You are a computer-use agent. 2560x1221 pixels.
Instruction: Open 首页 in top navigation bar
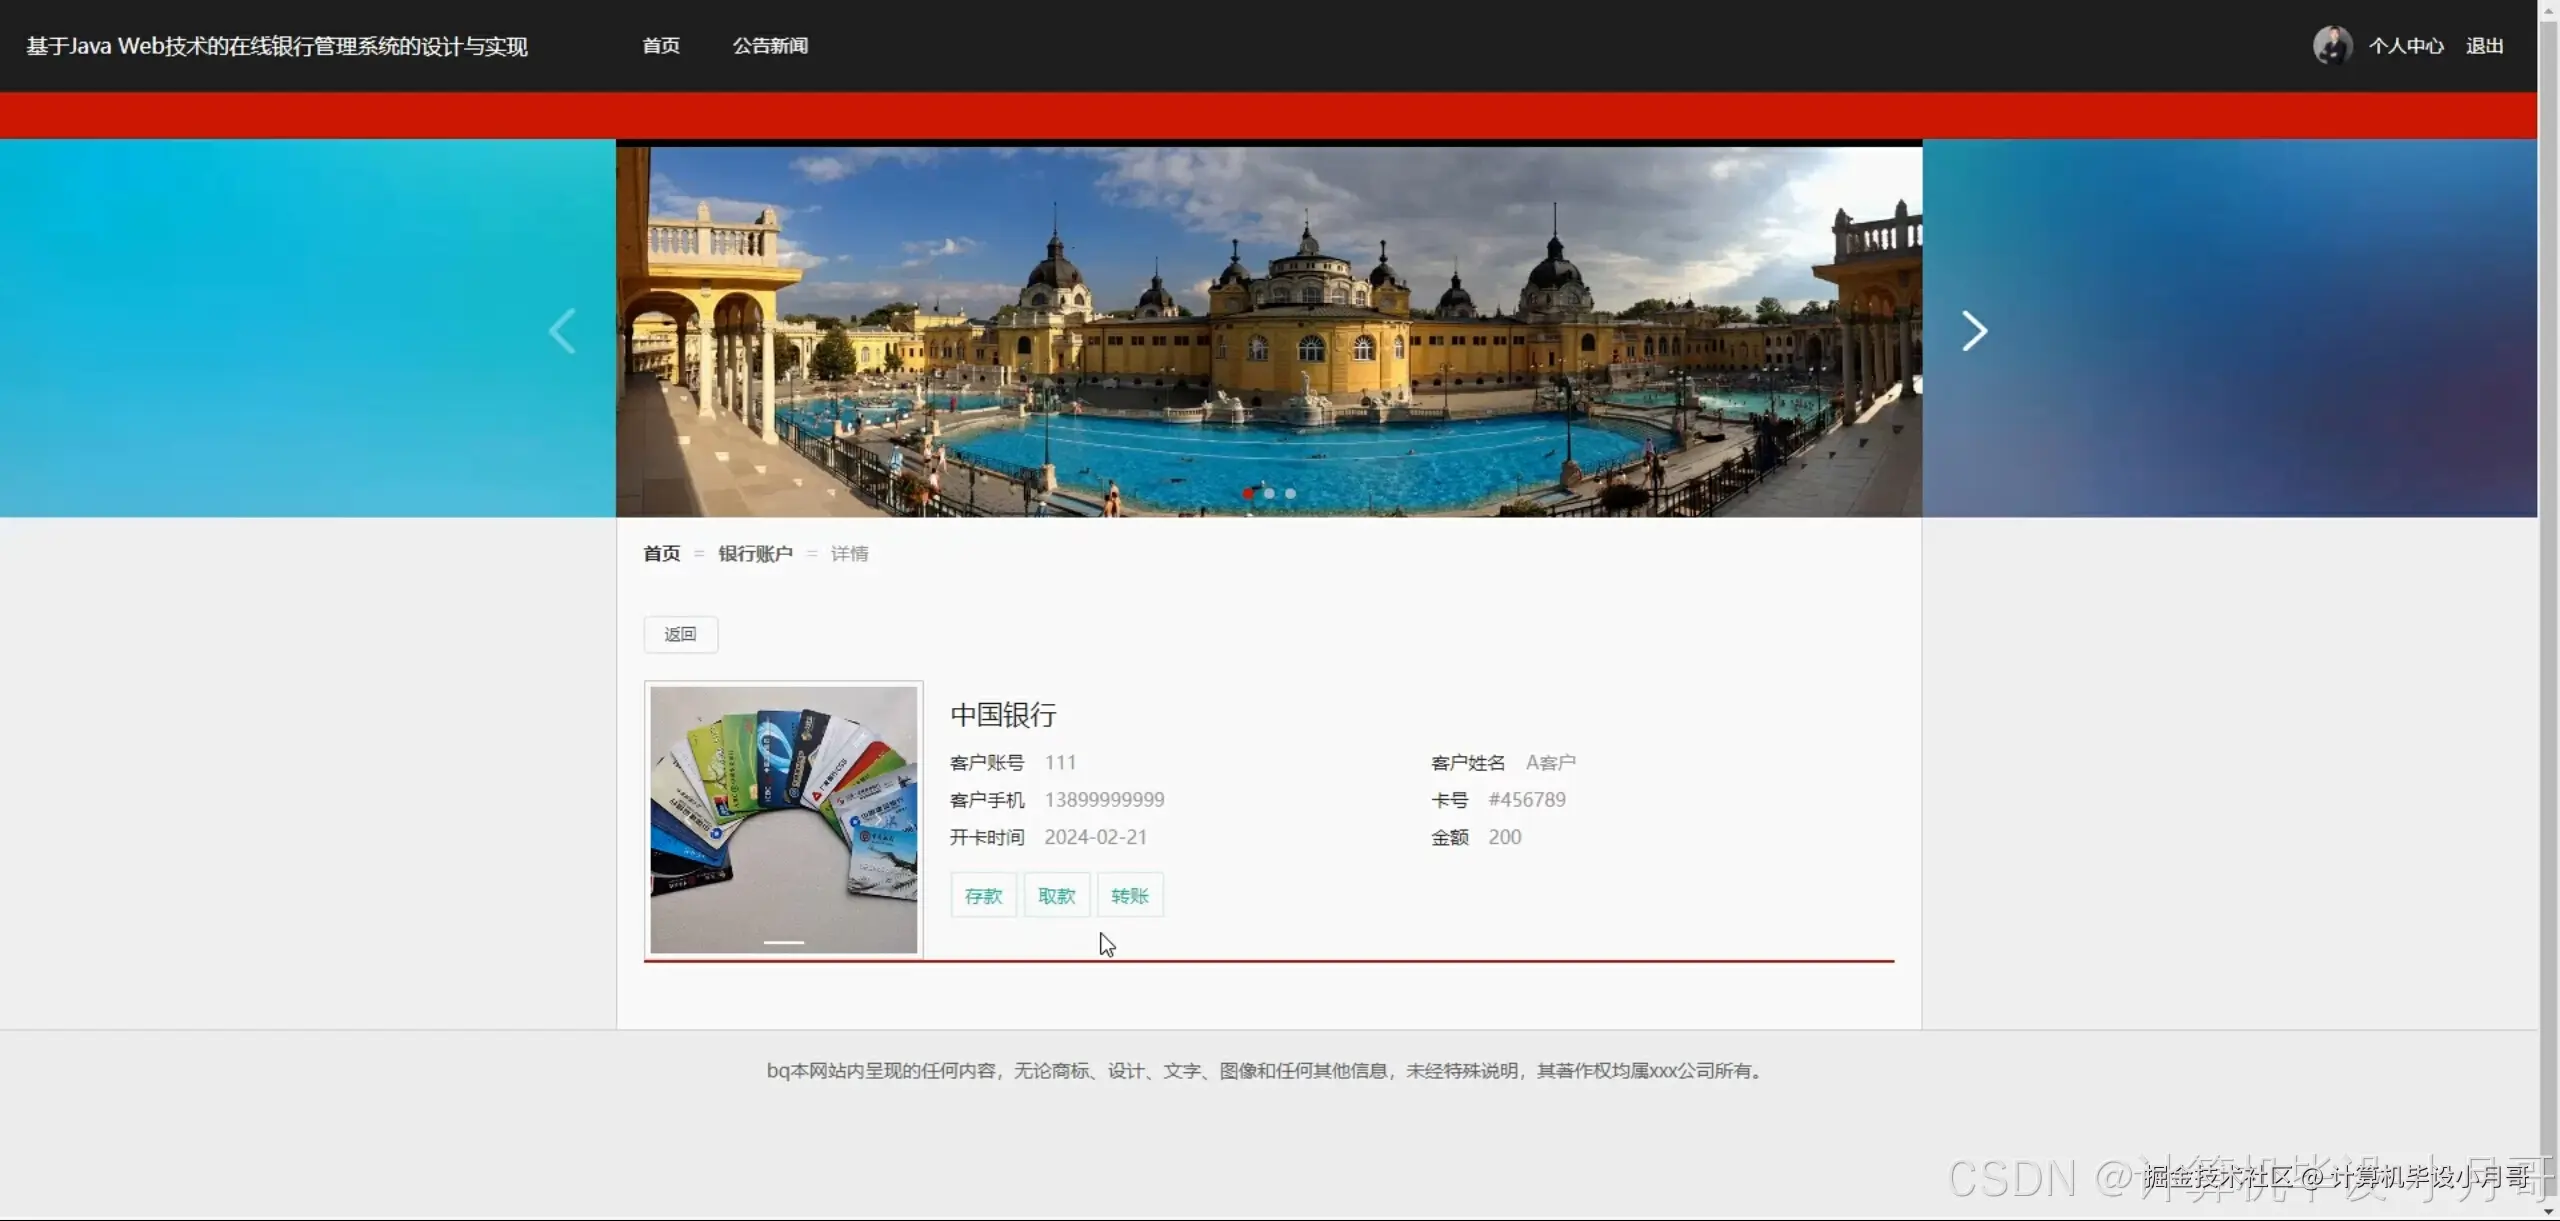660,46
